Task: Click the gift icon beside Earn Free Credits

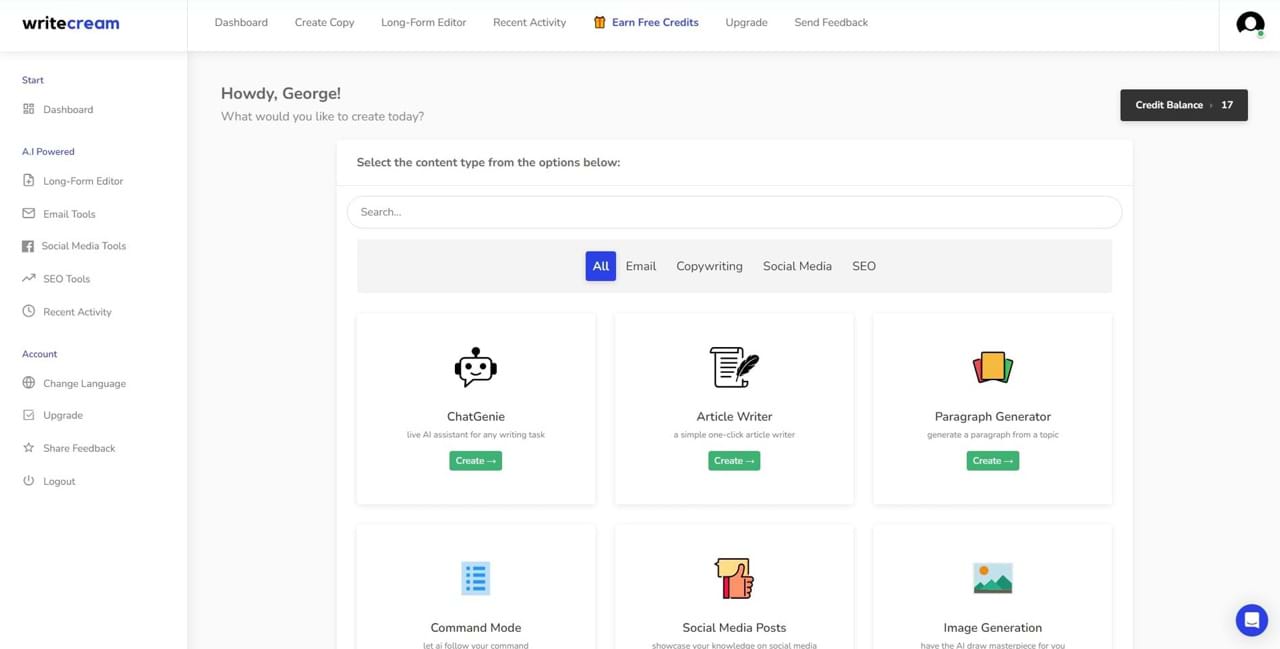Action: 600,22
